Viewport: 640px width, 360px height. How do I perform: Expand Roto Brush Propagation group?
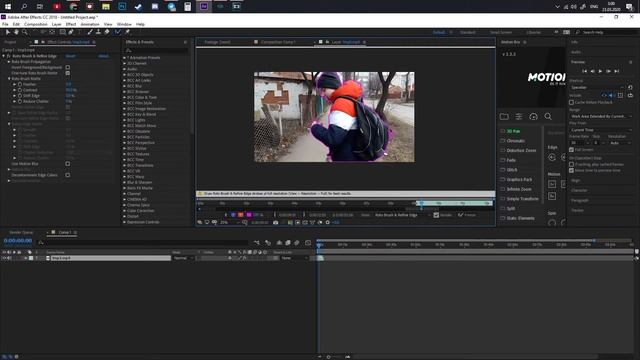[x=9, y=62]
